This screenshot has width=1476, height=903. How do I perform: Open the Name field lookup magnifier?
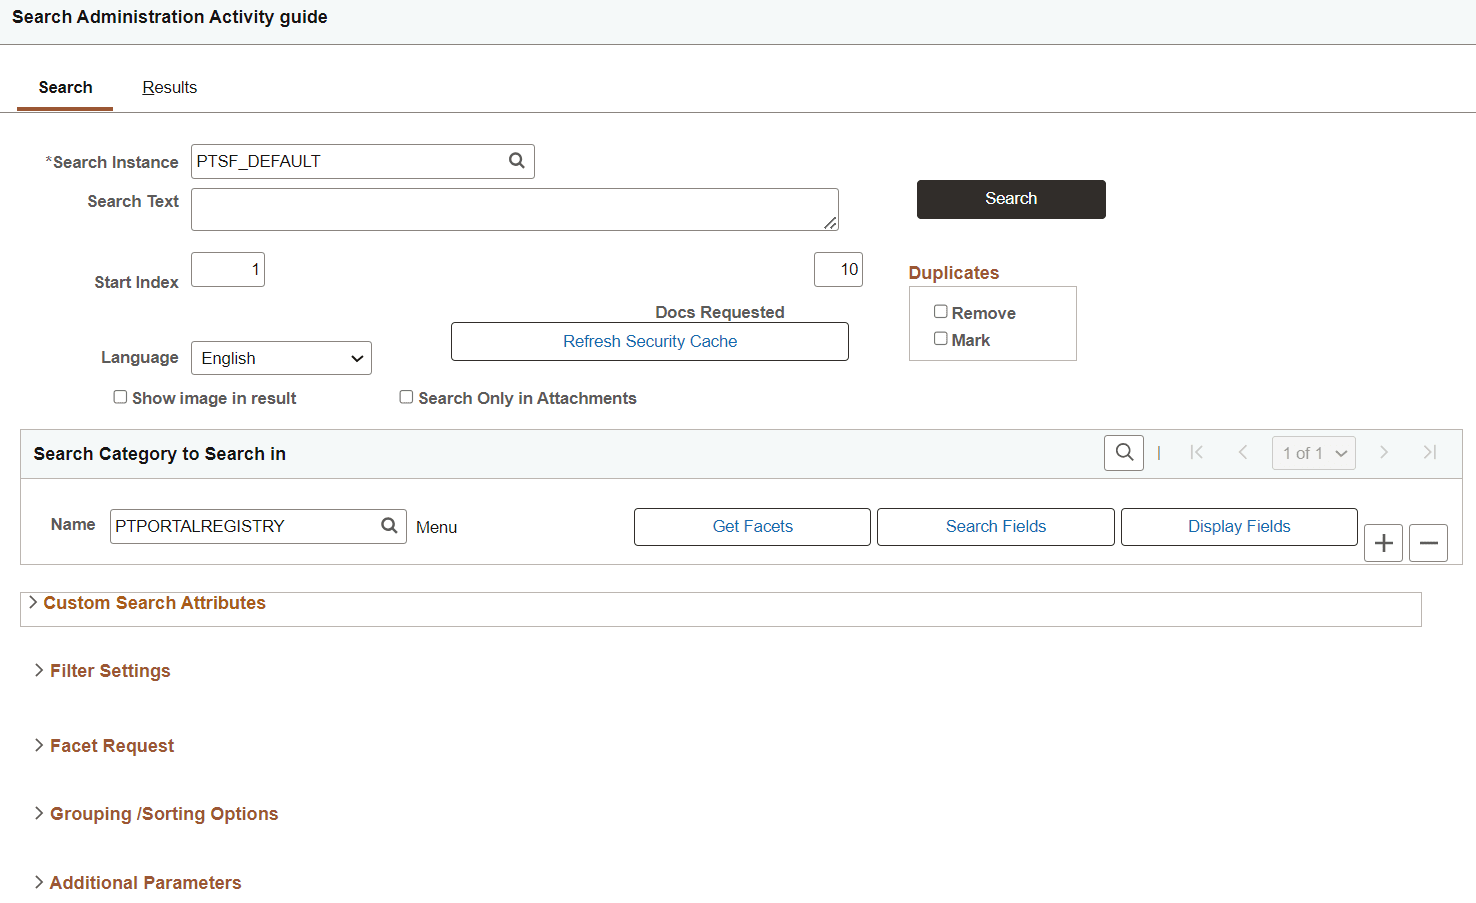click(389, 525)
